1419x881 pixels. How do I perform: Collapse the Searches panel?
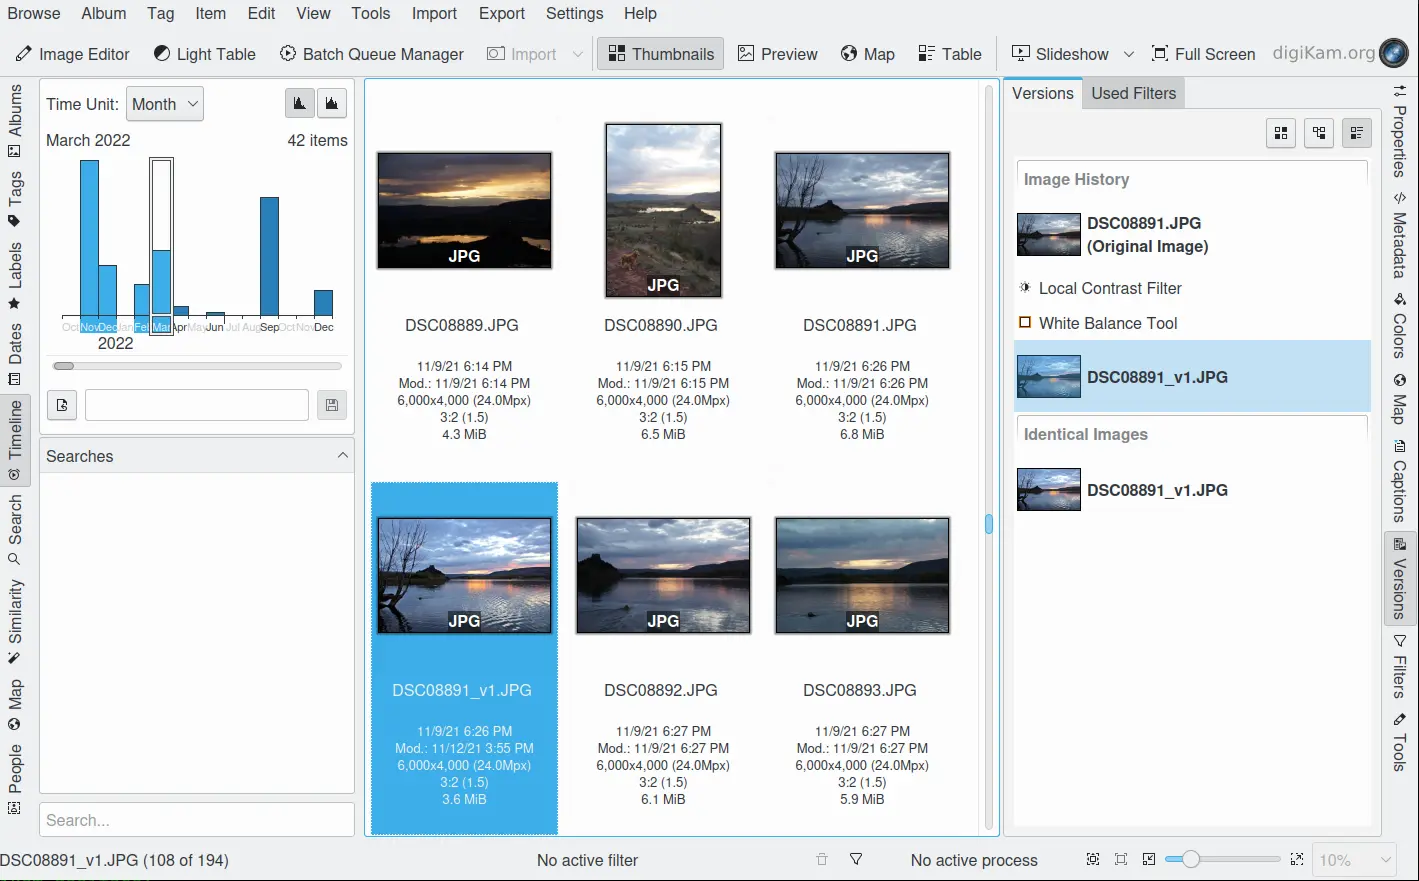343,456
